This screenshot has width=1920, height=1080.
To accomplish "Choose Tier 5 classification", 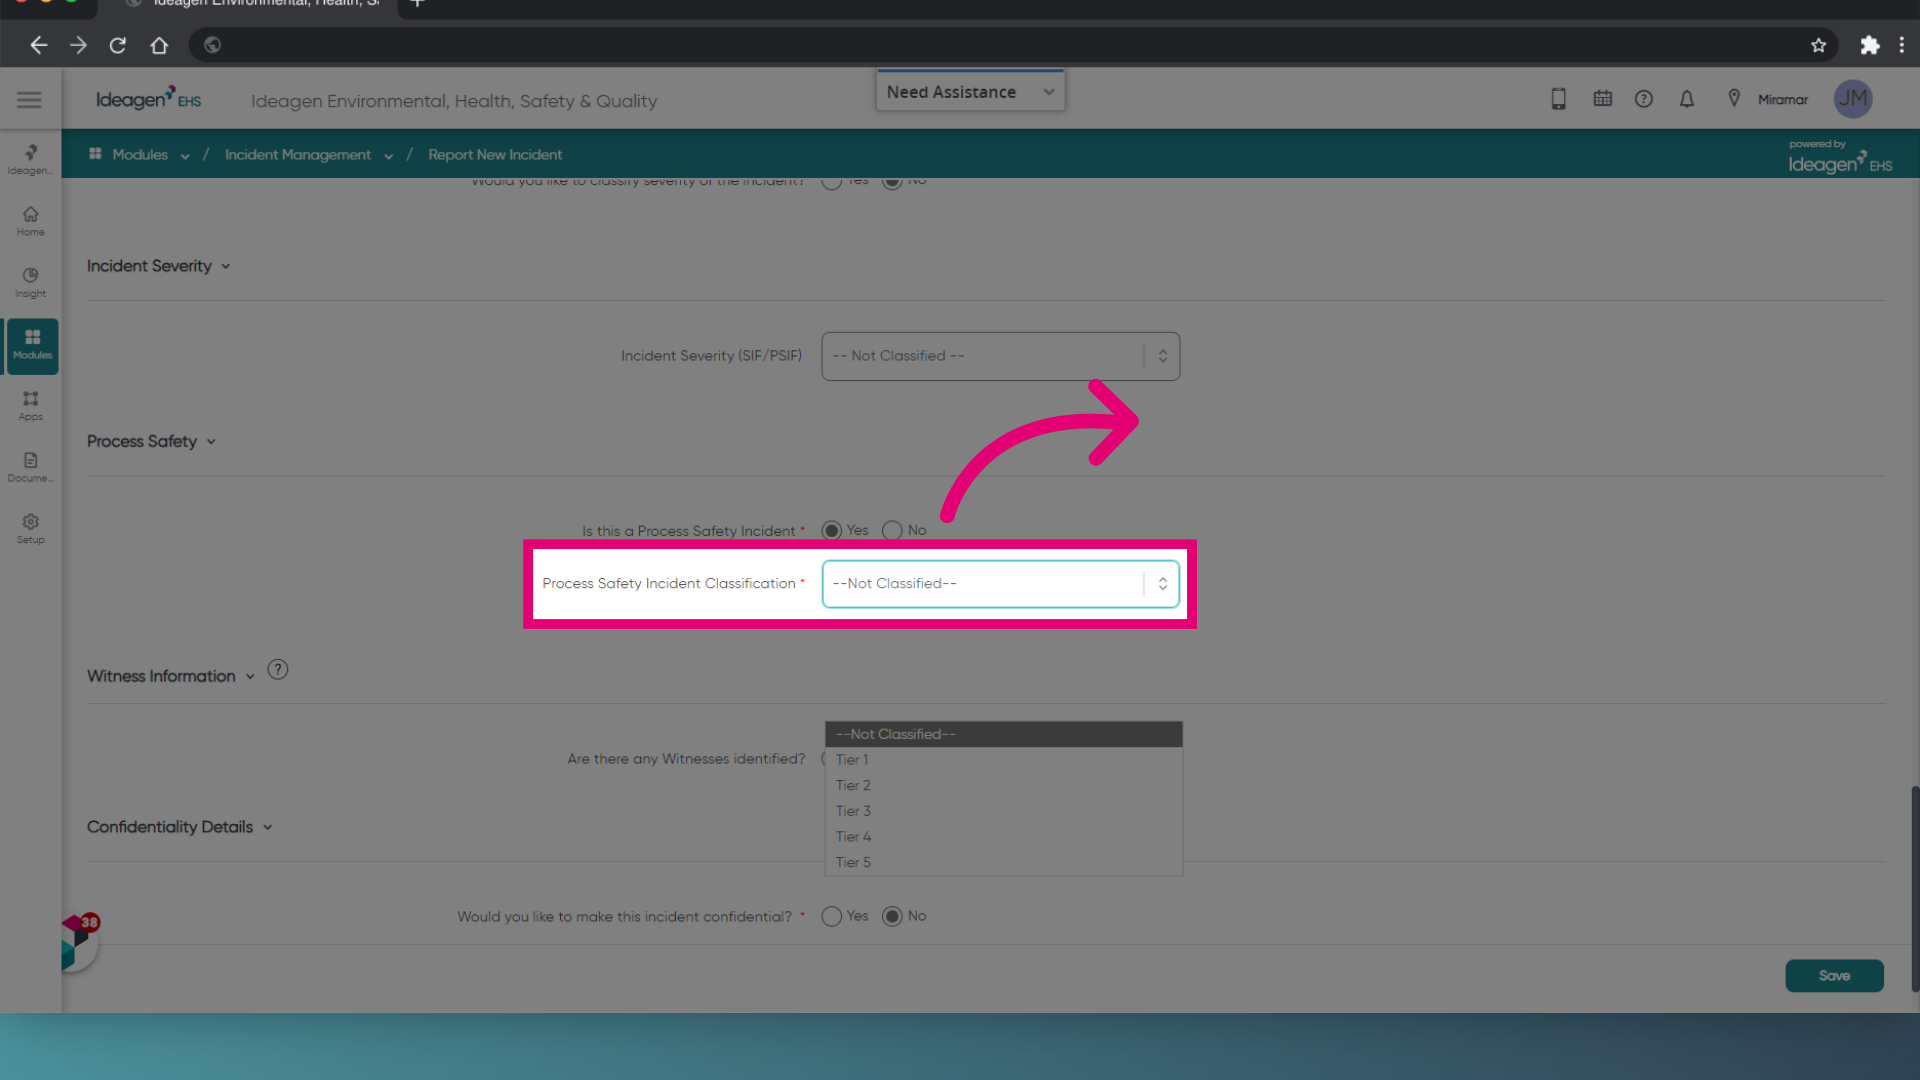I will (1003, 862).
